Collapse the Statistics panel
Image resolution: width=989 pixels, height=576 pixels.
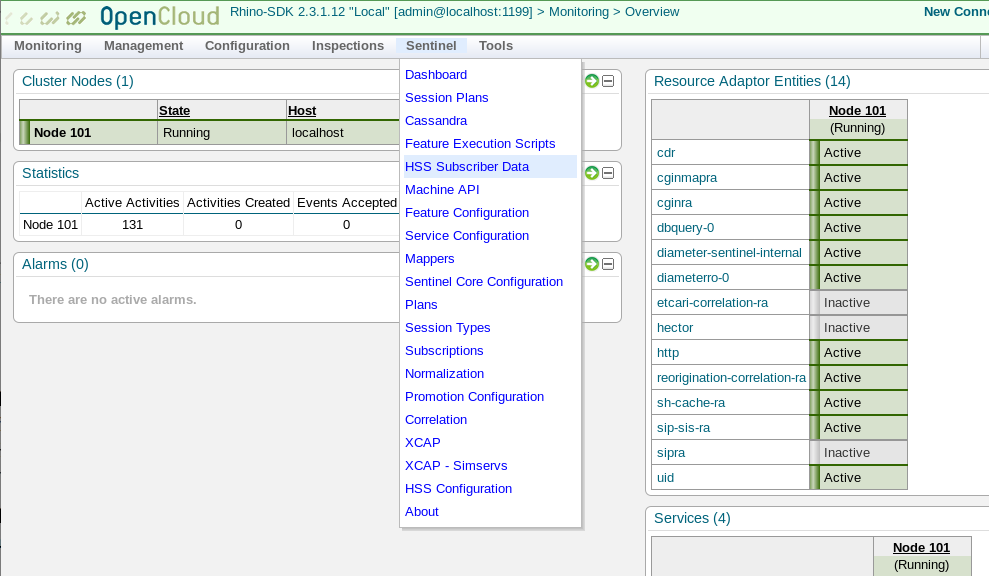(x=608, y=173)
